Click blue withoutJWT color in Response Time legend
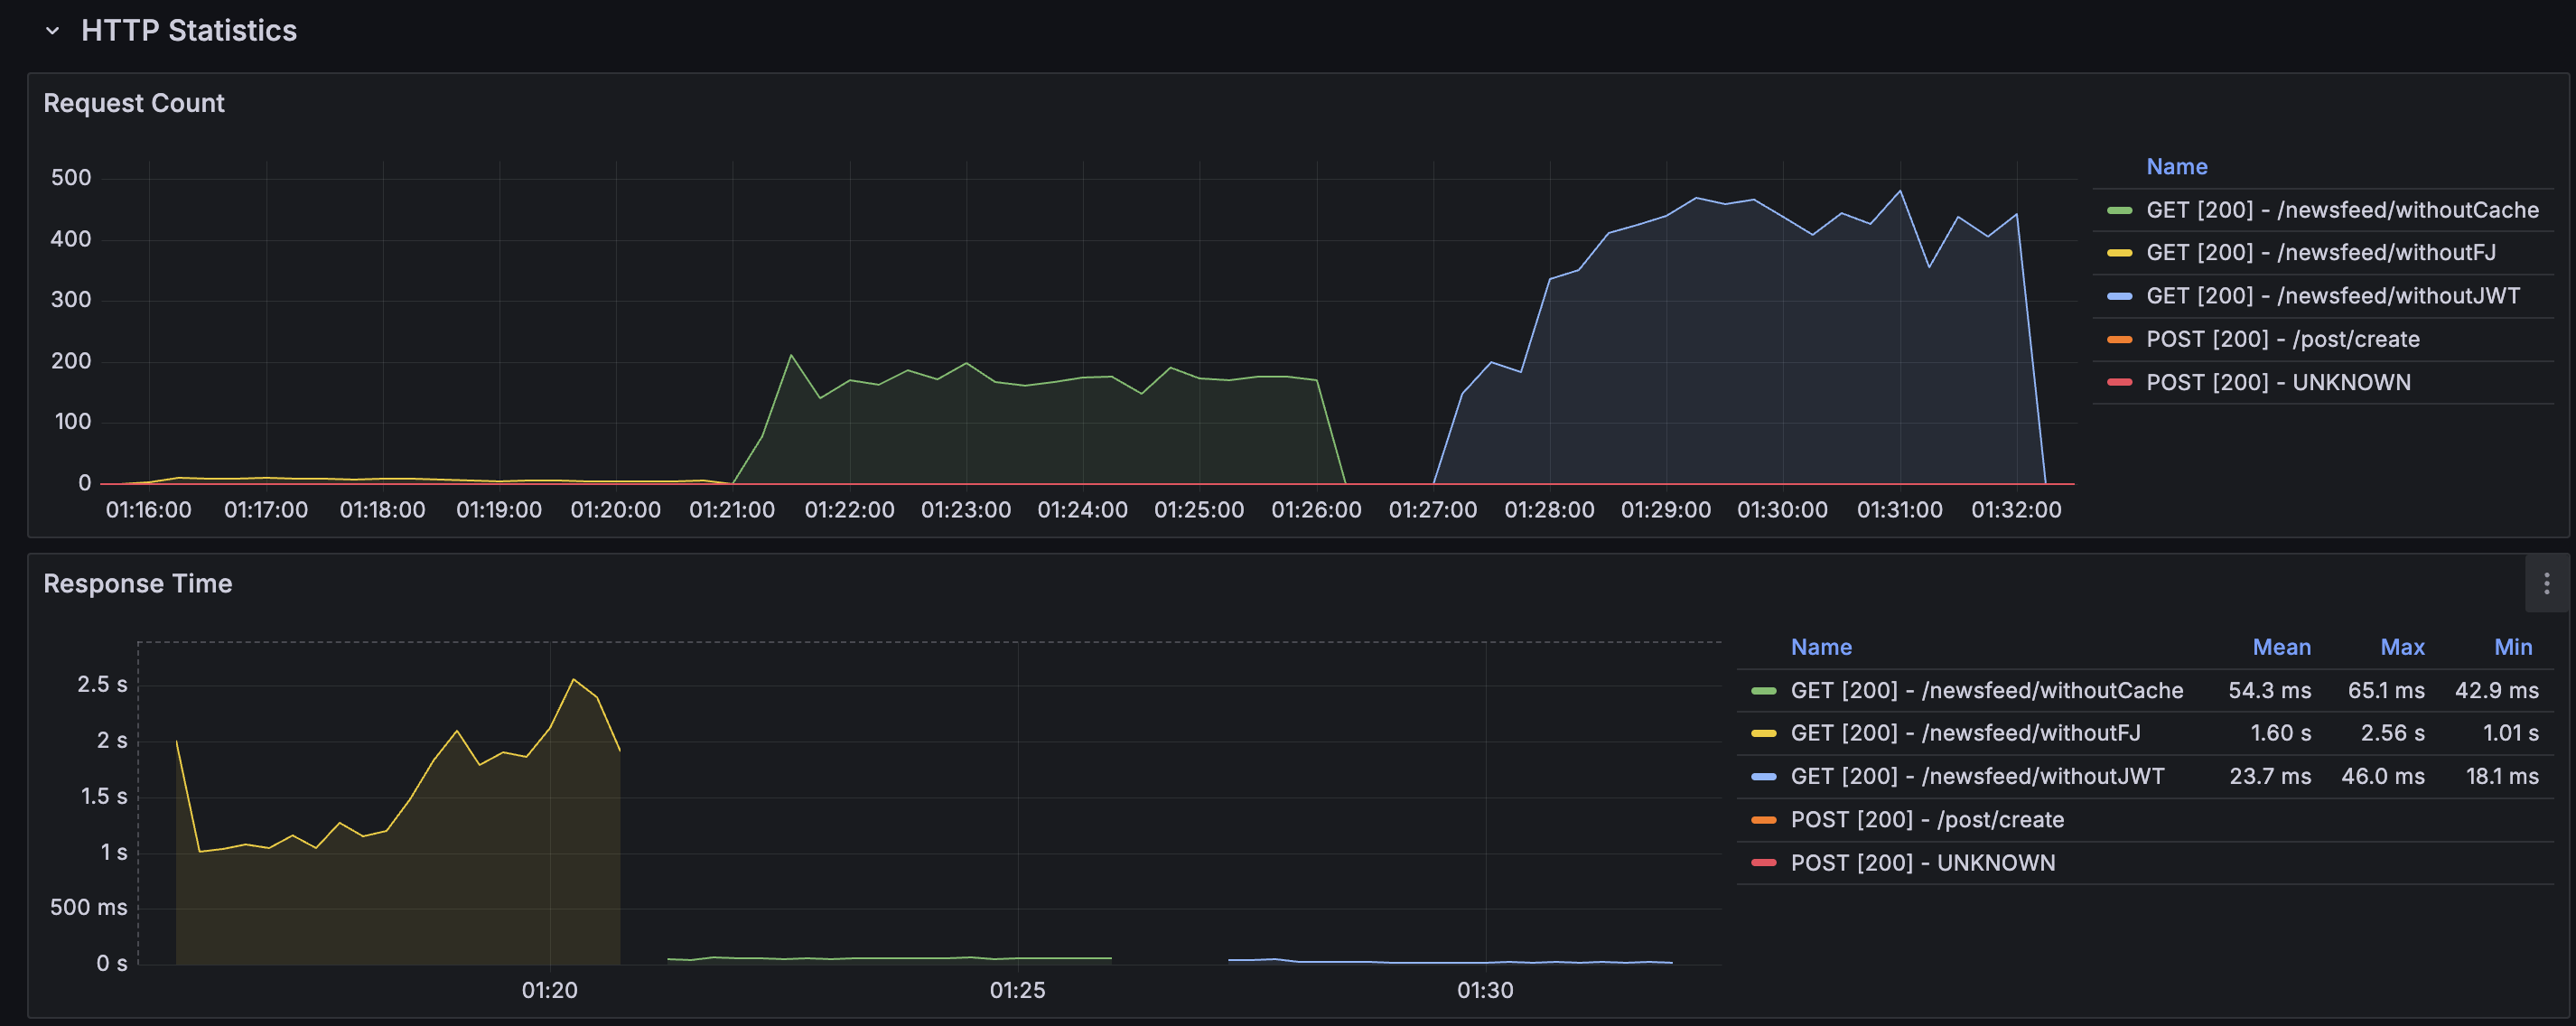The height and width of the screenshot is (1026, 2576). [x=1763, y=776]
